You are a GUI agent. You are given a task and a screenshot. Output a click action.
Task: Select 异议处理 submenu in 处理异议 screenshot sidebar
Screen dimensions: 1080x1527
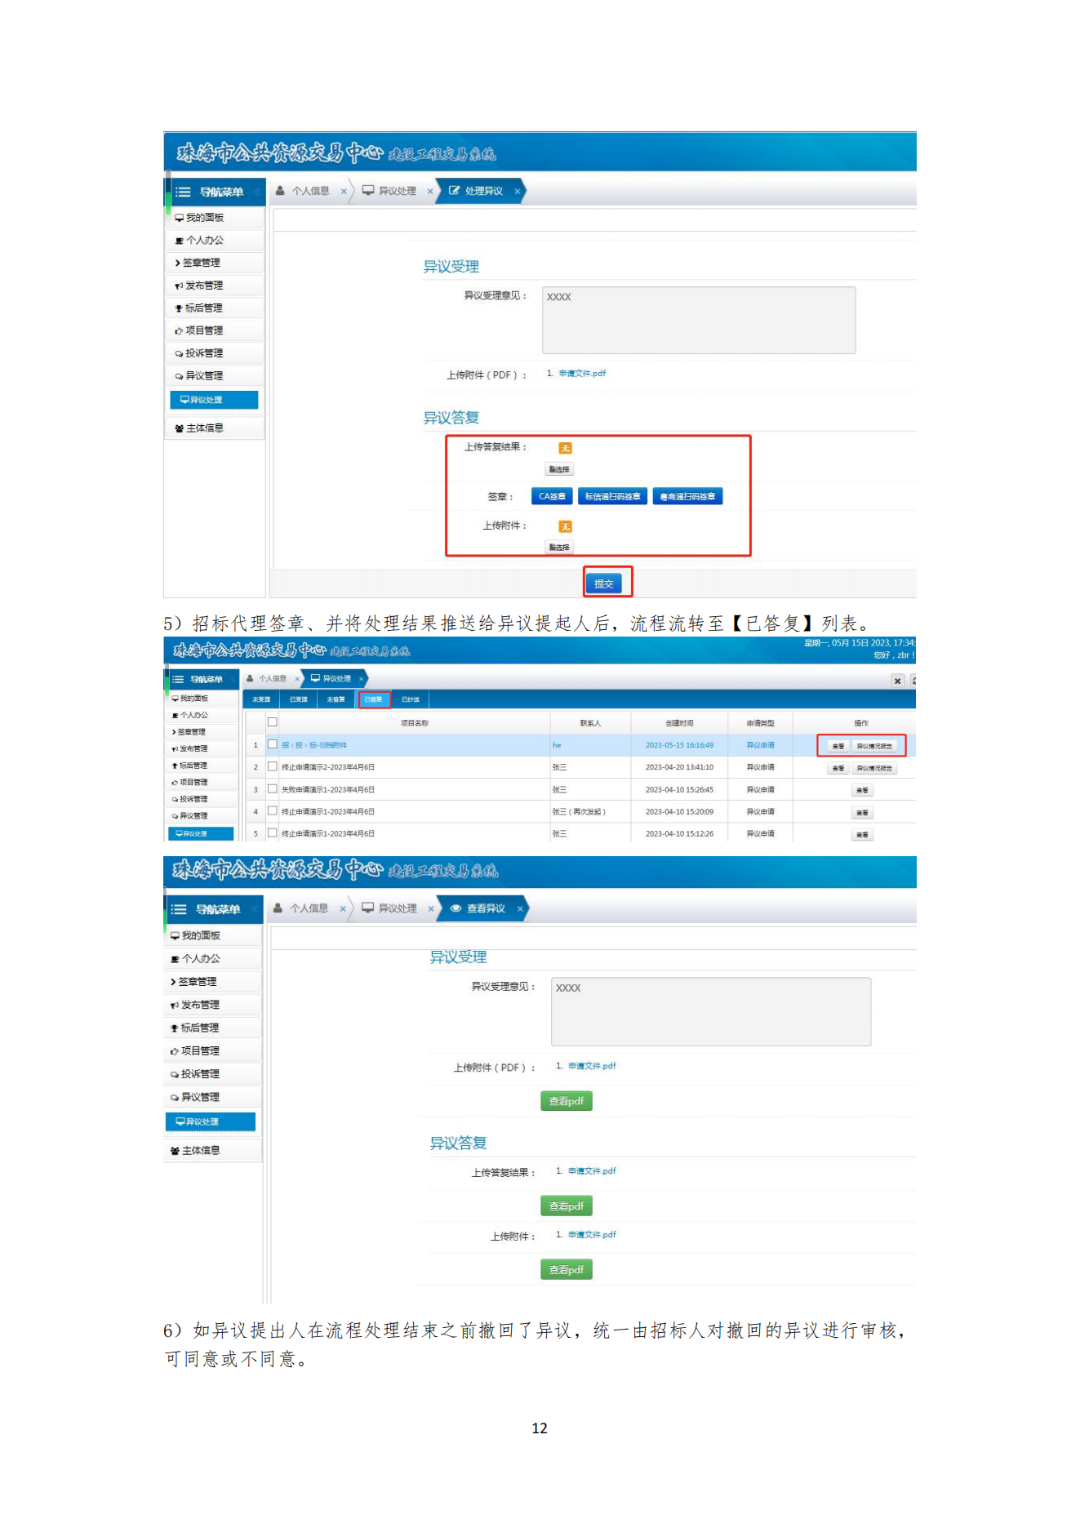pyautogui.click(x=214, y=400)
